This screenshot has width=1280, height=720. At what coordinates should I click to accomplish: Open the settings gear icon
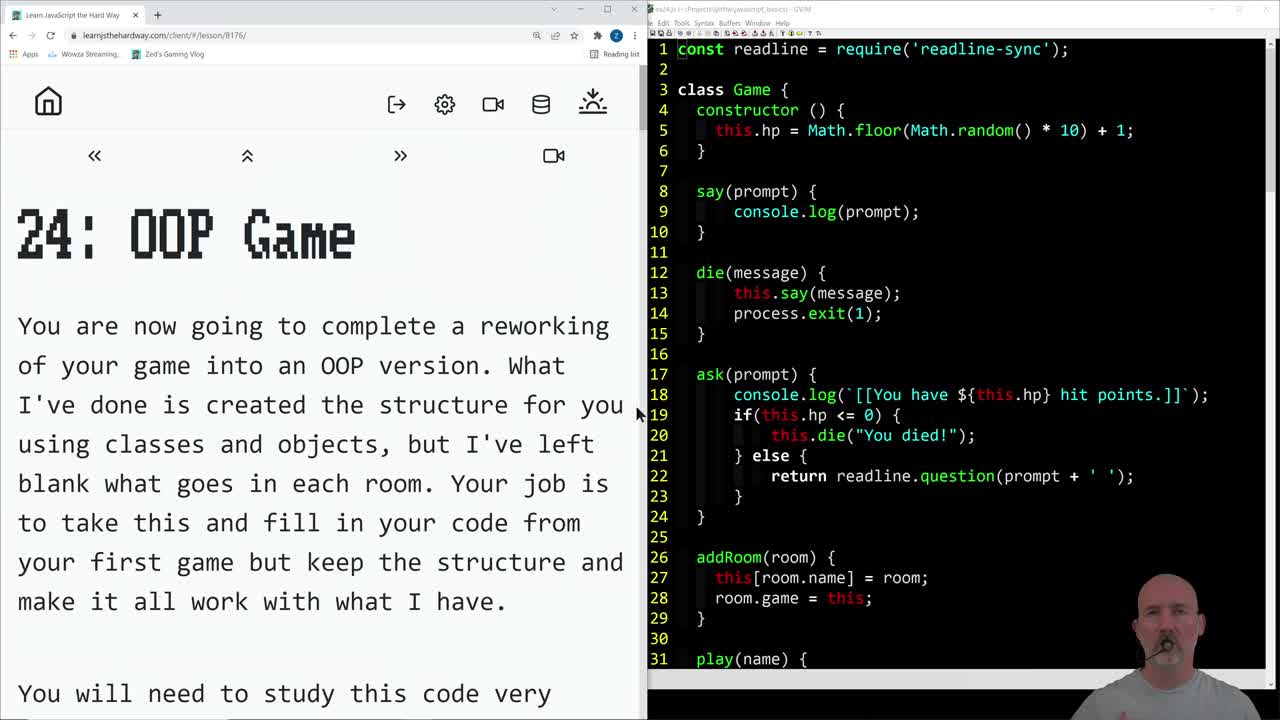coord(445,104)
